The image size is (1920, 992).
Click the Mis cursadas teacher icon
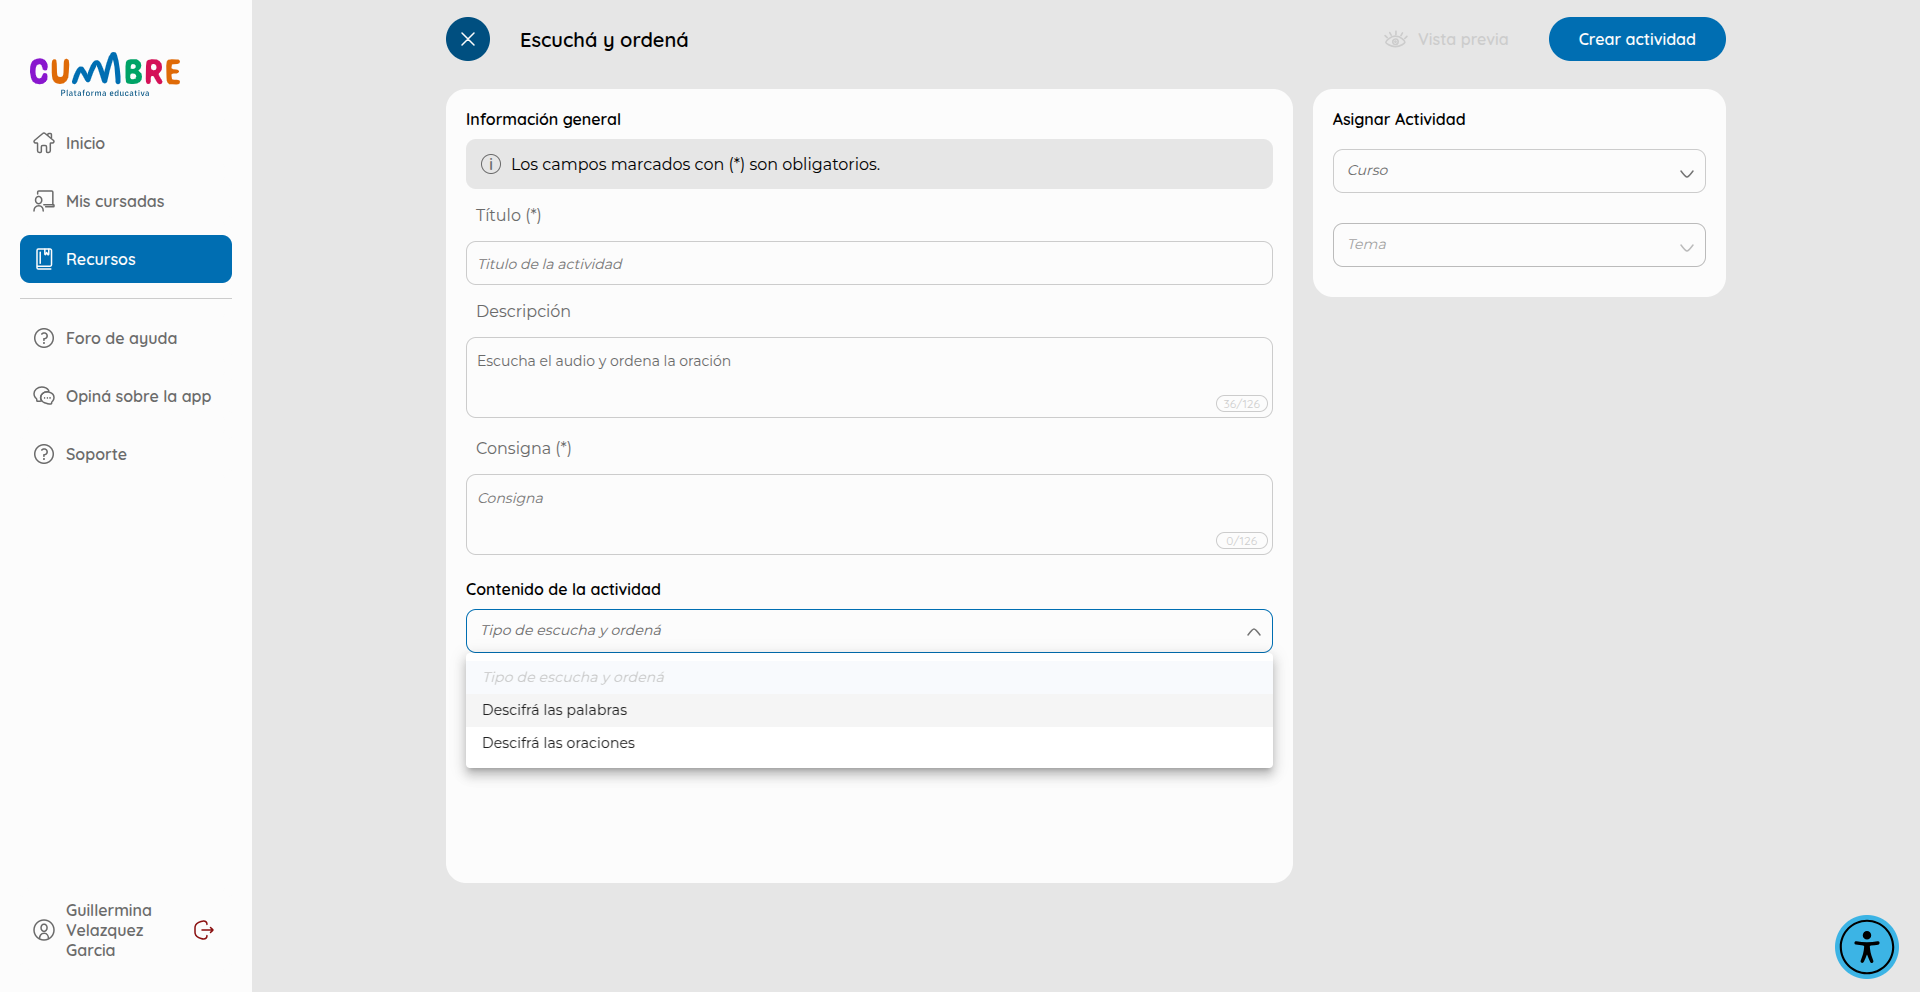(x=44, y=201)
